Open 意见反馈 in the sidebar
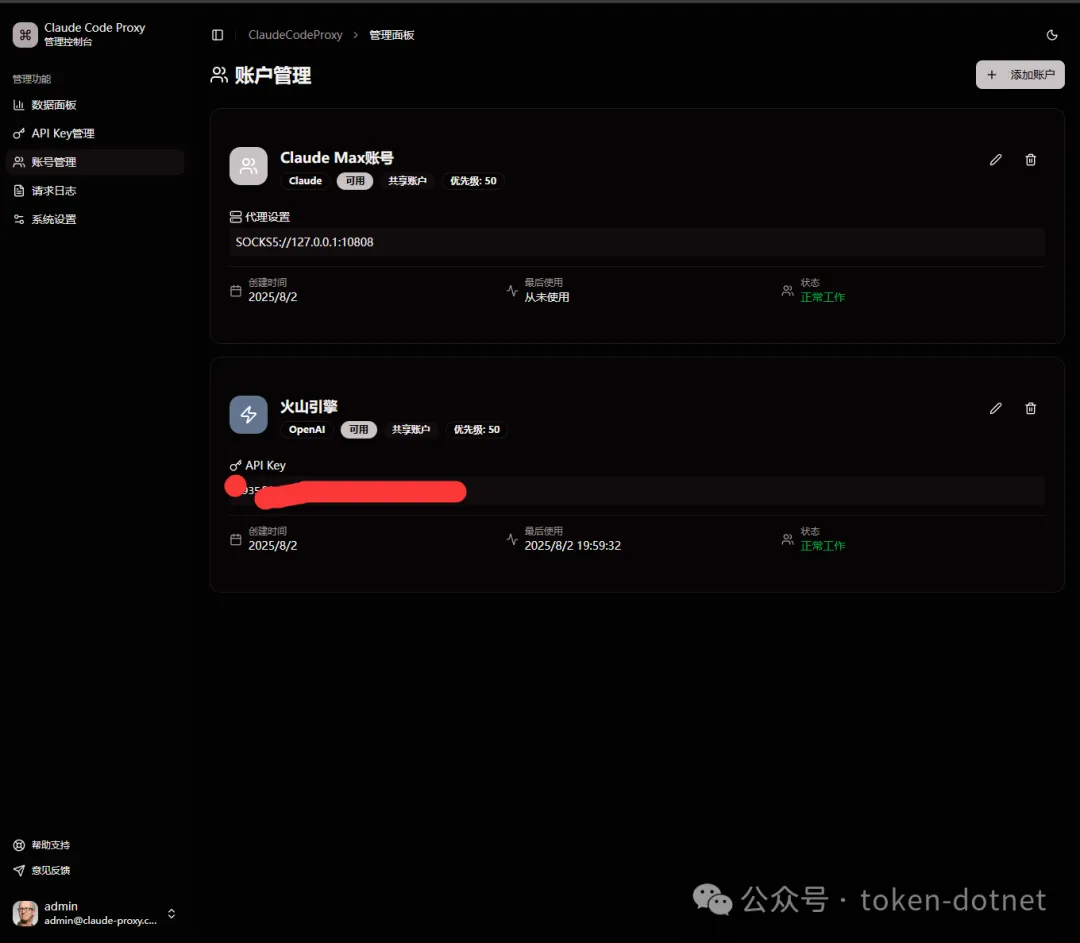 (x=50, y=871)
